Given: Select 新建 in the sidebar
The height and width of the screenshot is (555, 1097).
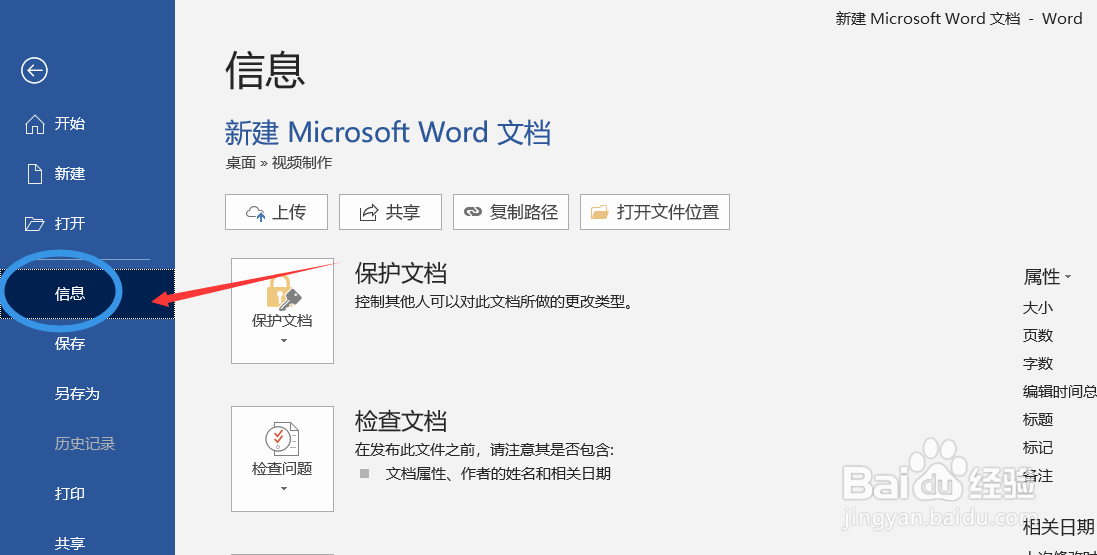Looking at the screenshot, I should click(x=87, y=174).
